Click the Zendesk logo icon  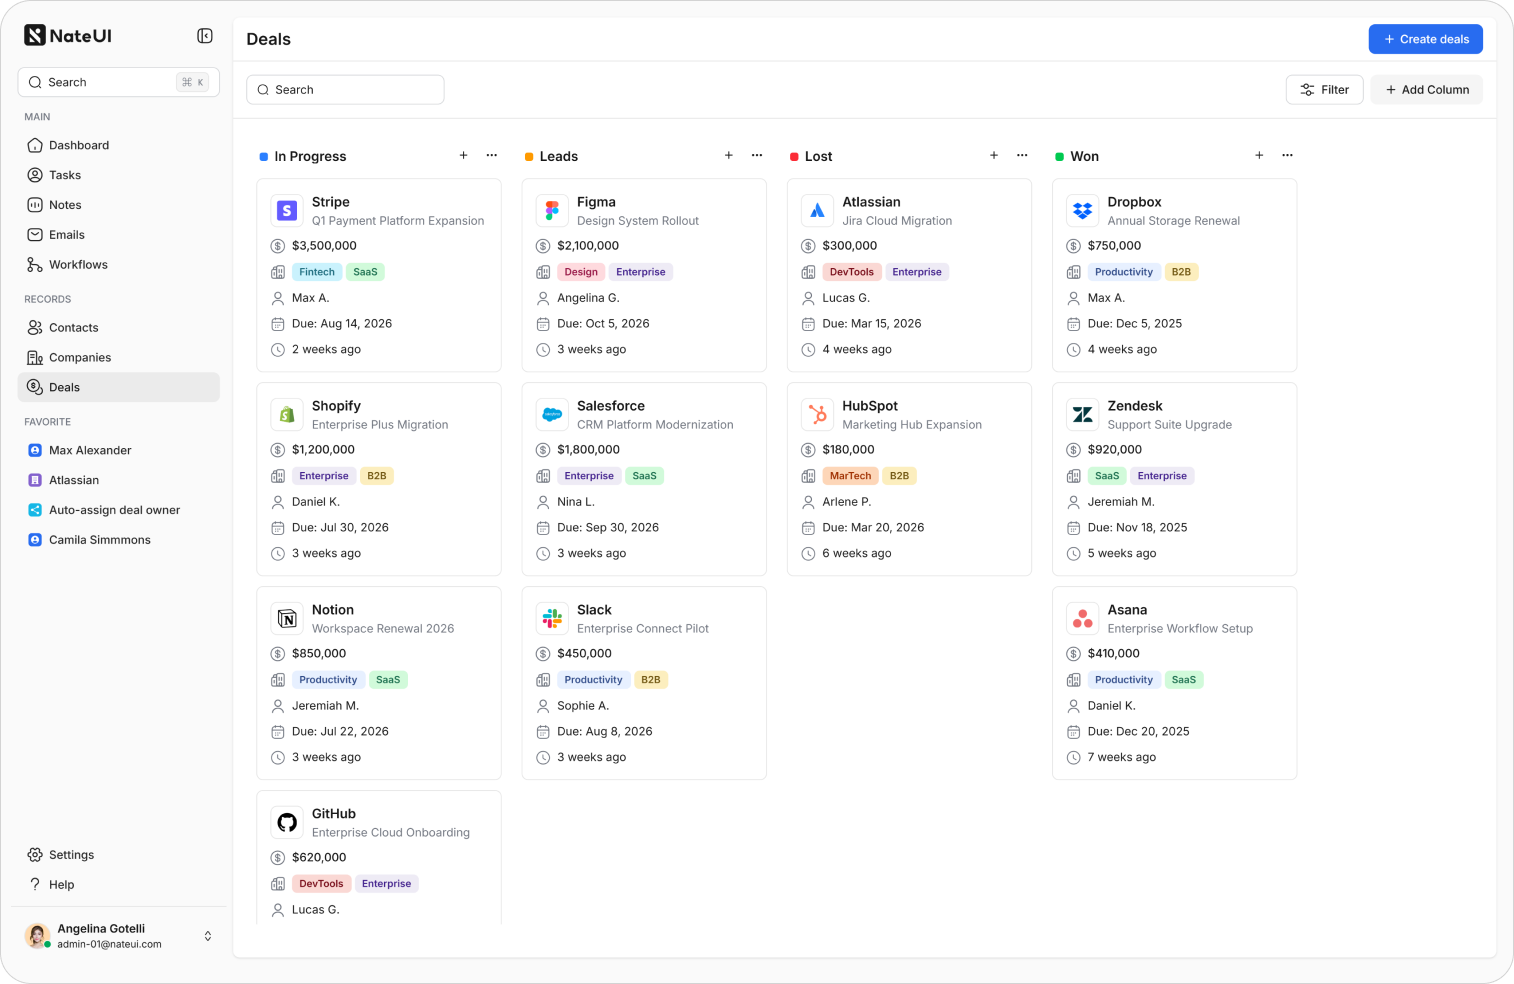(1082, 415)
